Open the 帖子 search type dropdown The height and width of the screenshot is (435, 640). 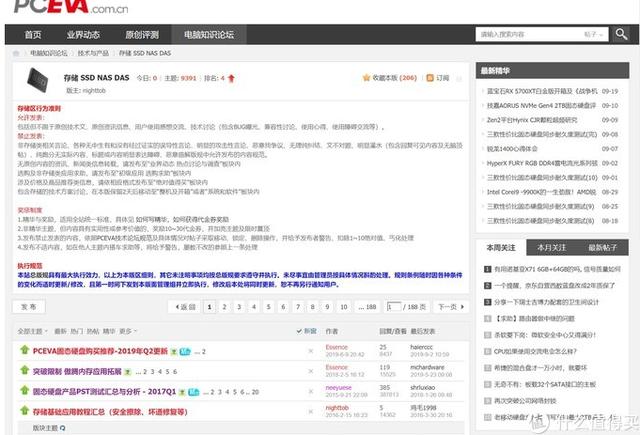[x=593, y=35]
